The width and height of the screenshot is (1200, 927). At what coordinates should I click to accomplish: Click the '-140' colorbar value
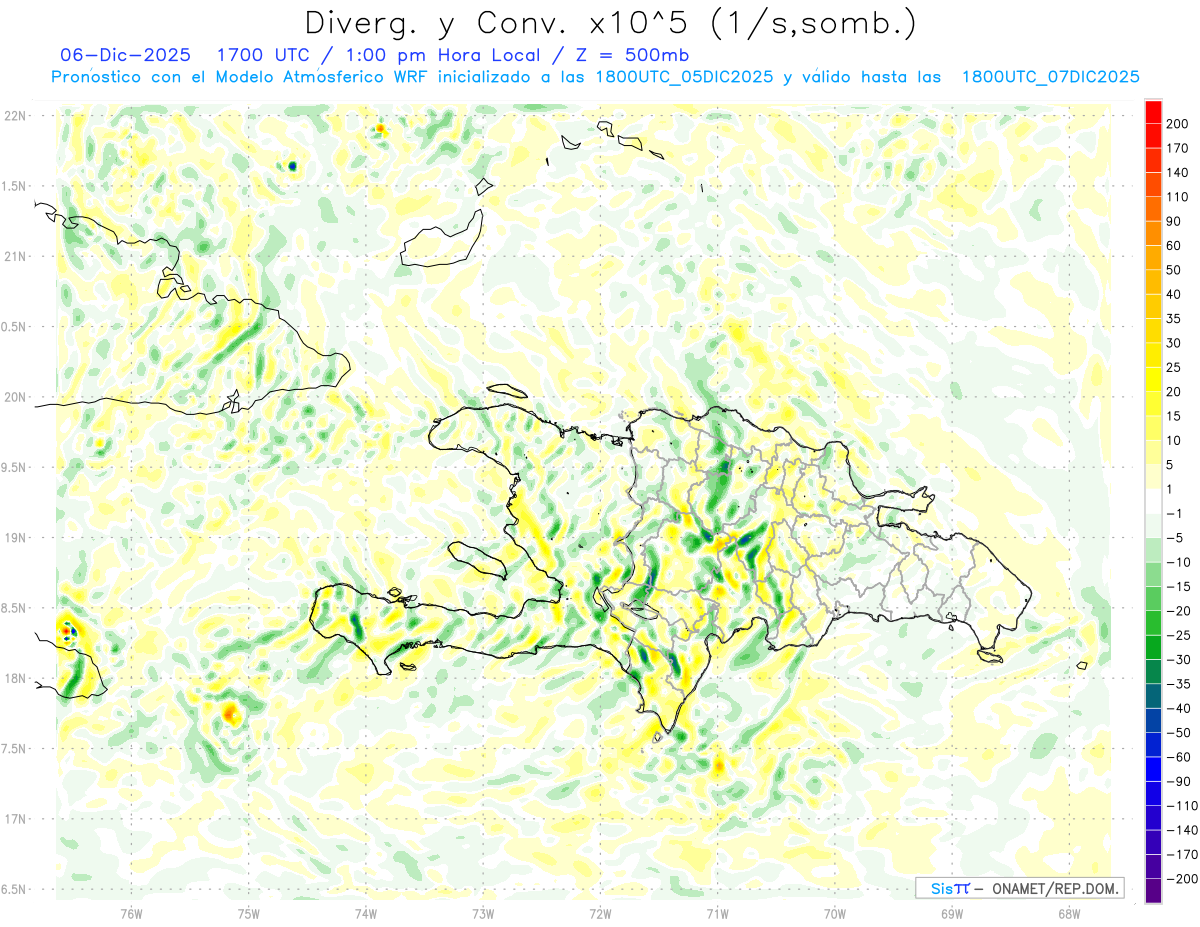[1181, 831]
